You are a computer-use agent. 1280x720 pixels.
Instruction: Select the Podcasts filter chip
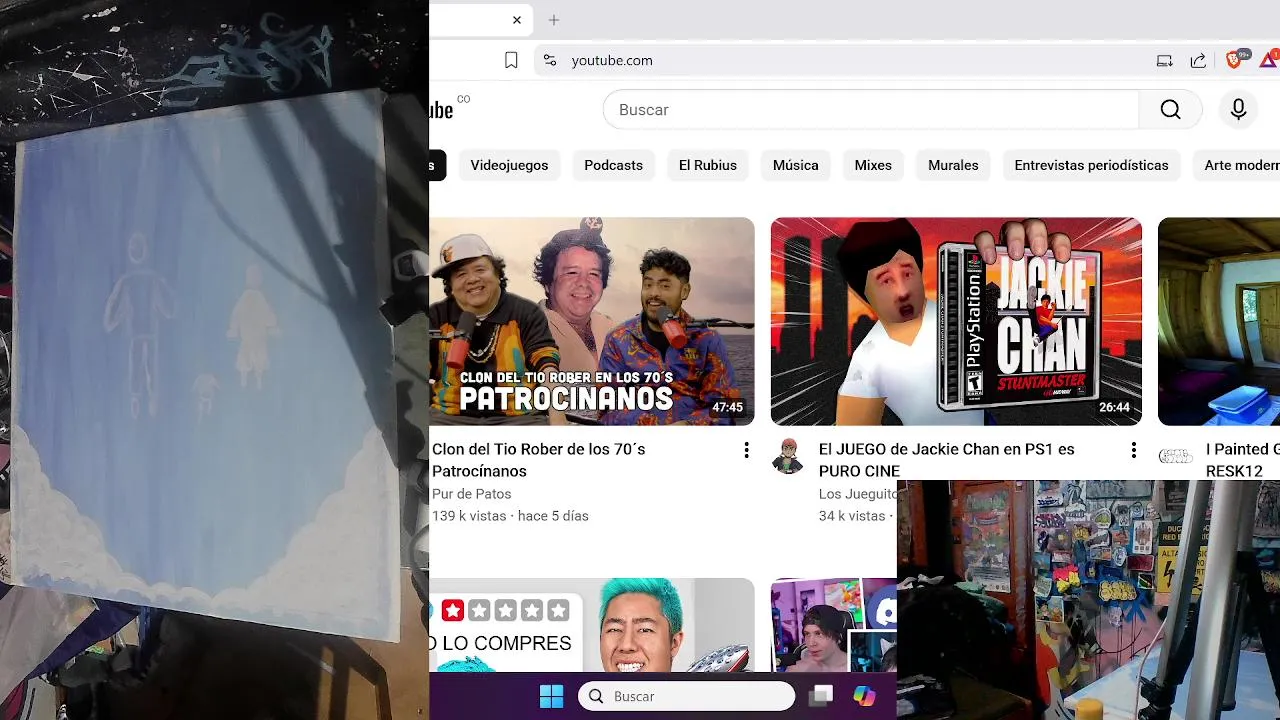[613, 165]
